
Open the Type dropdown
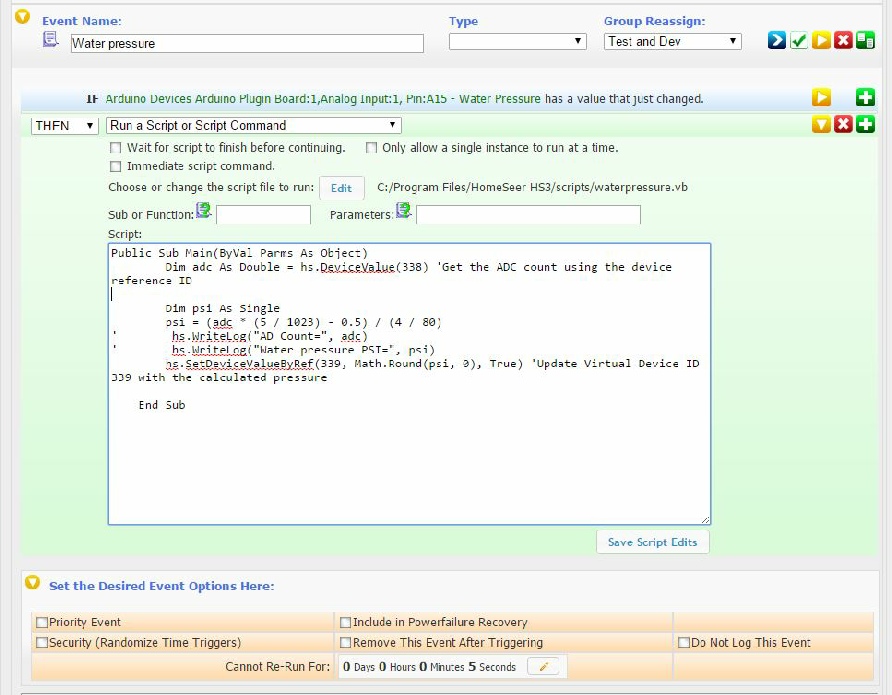pos(517,42)
